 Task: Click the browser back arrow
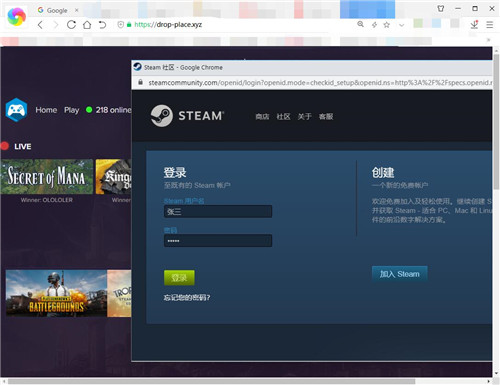(x=40, y=25)
